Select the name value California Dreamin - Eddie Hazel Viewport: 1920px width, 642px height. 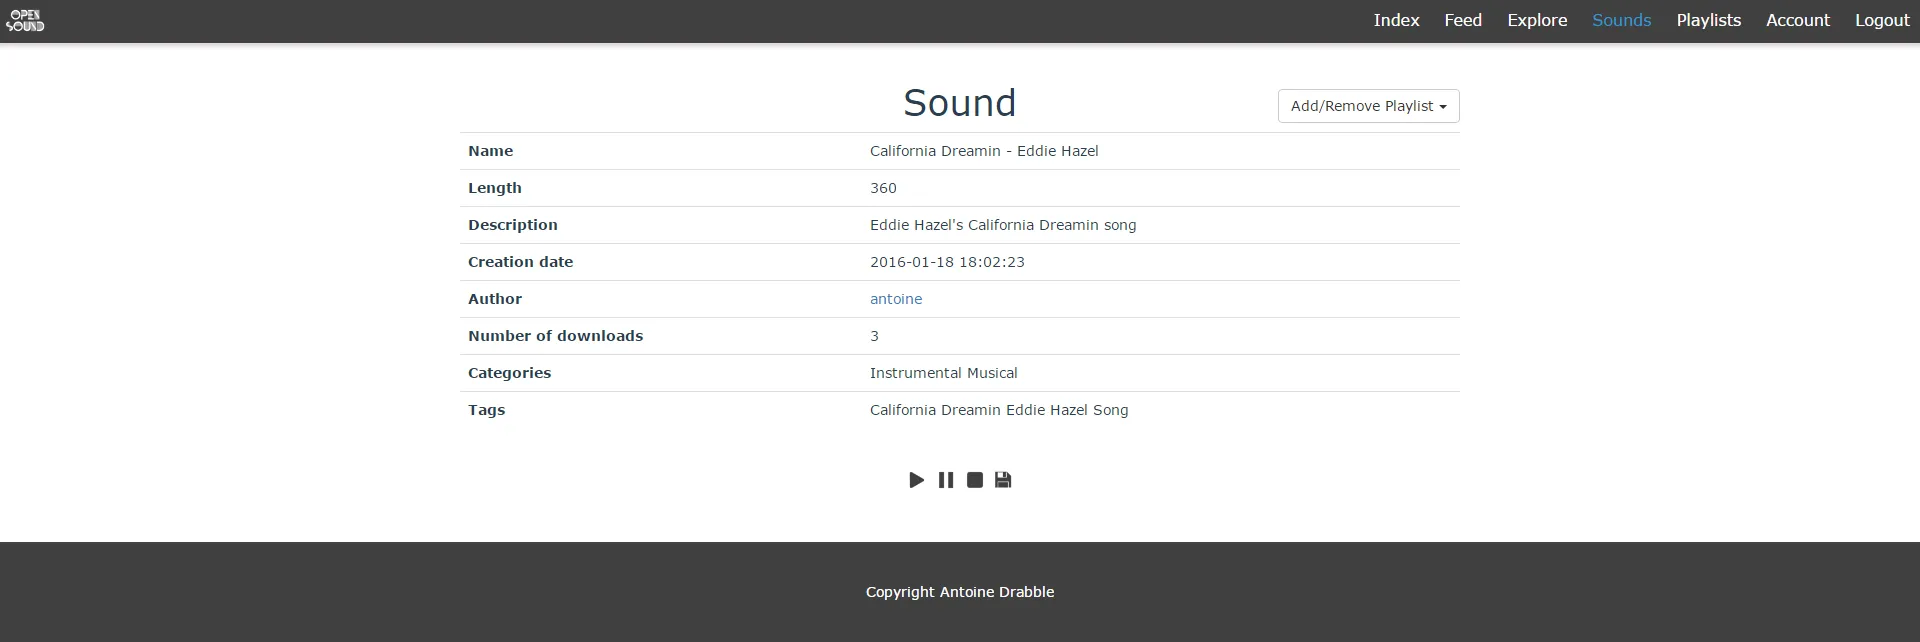(984, 151)
